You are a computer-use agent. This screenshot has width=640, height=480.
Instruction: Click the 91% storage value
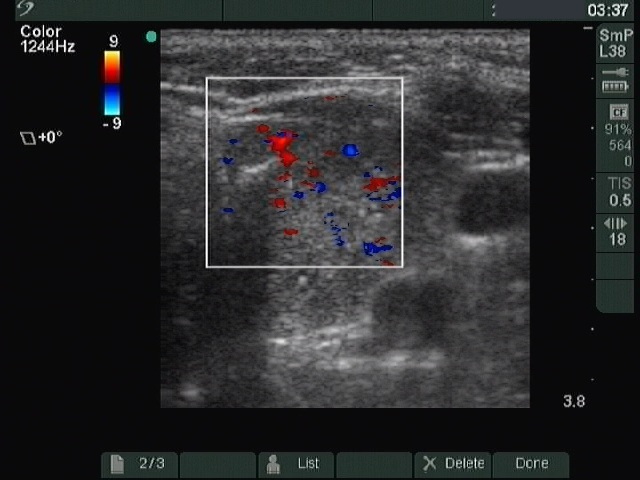coord(618,130)
